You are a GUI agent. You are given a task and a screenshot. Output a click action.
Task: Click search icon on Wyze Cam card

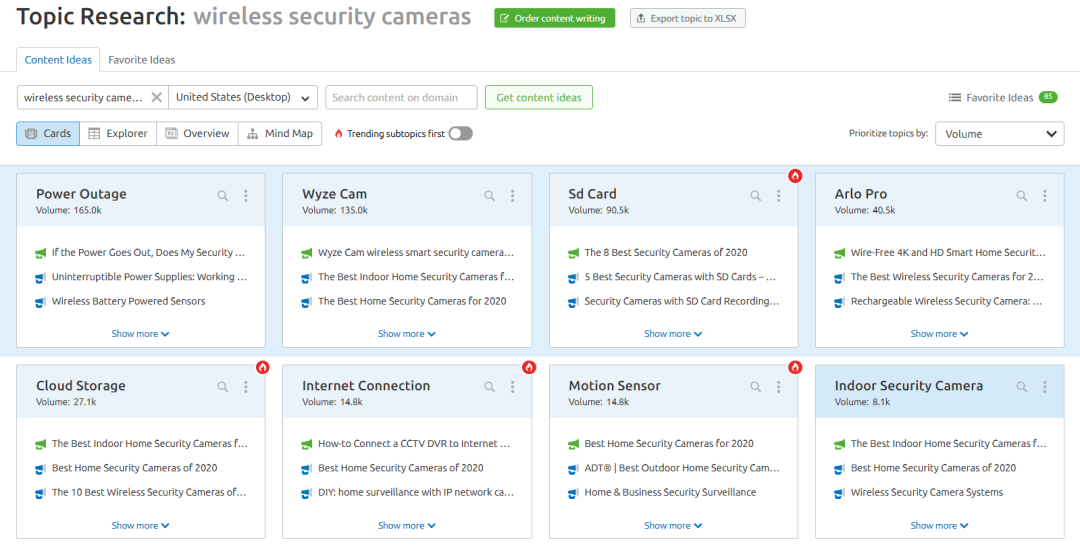(x=489, y=196)
